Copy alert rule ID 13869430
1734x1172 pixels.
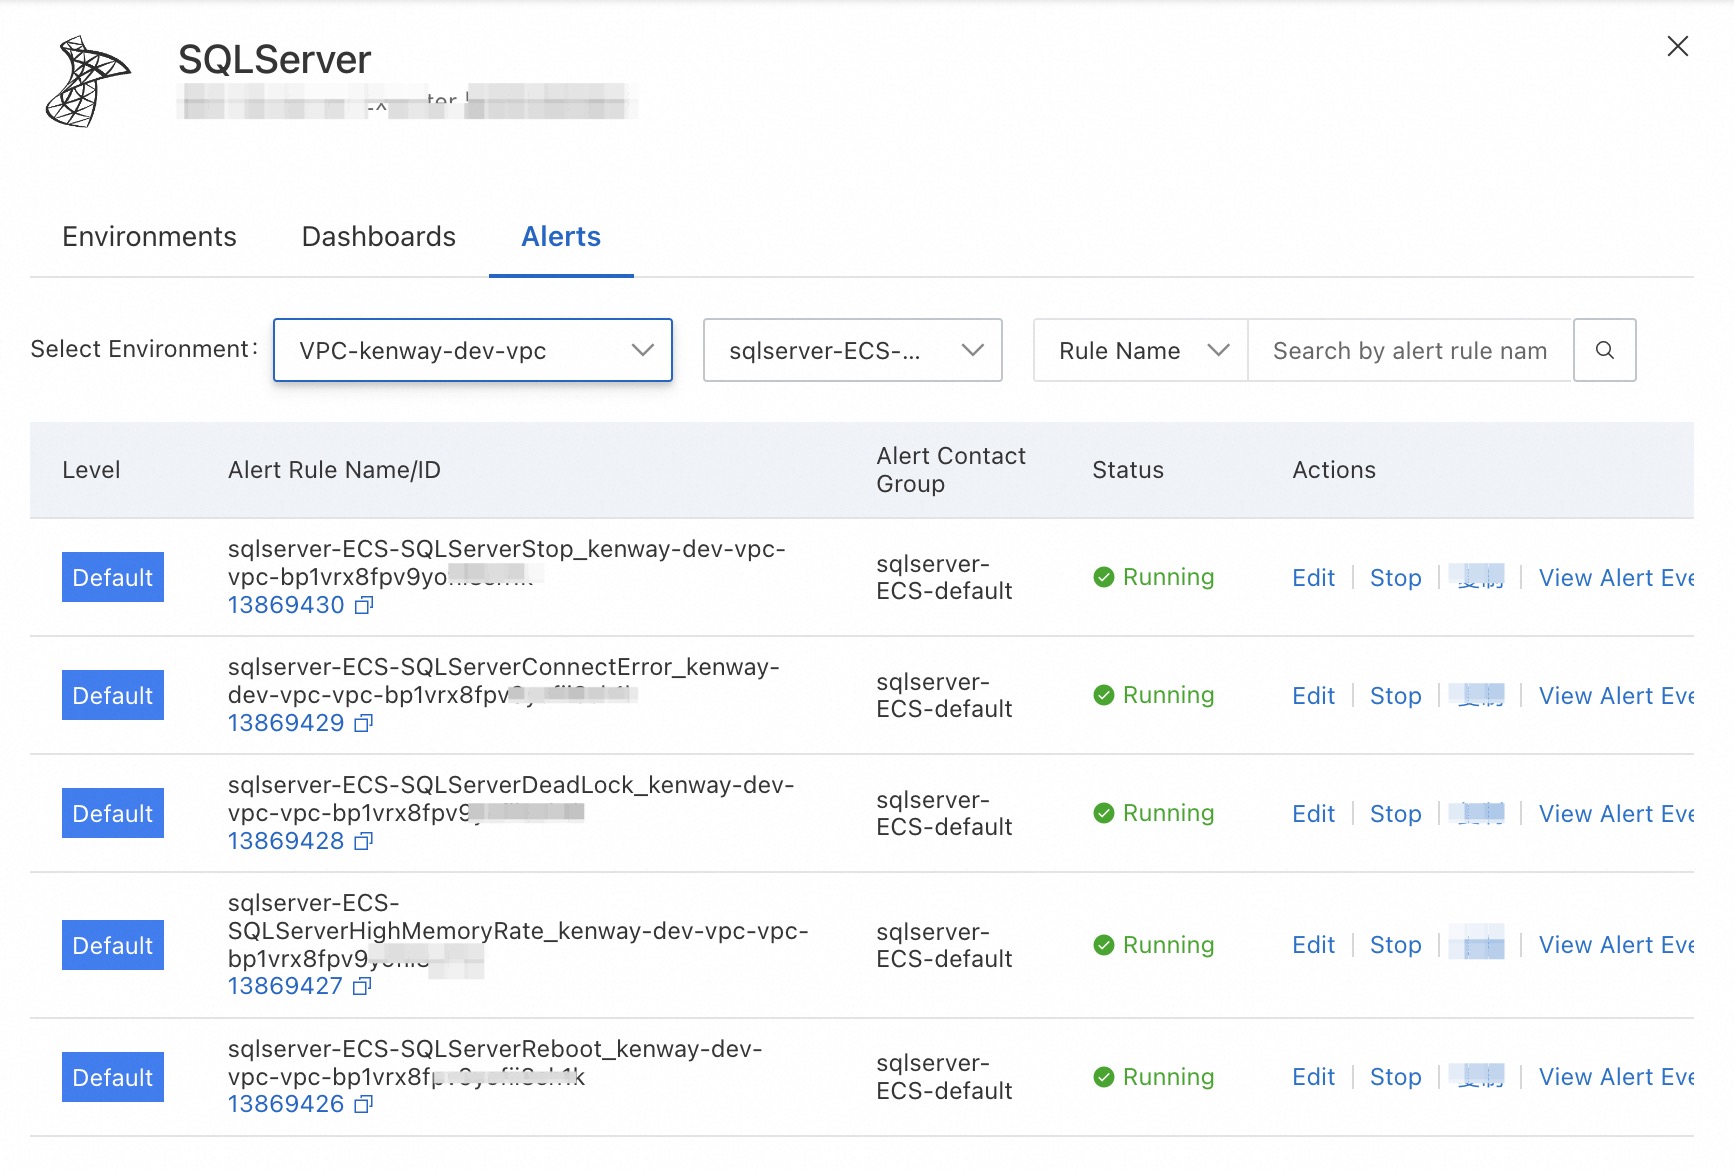pyautogui.click(x=364, y=605)
